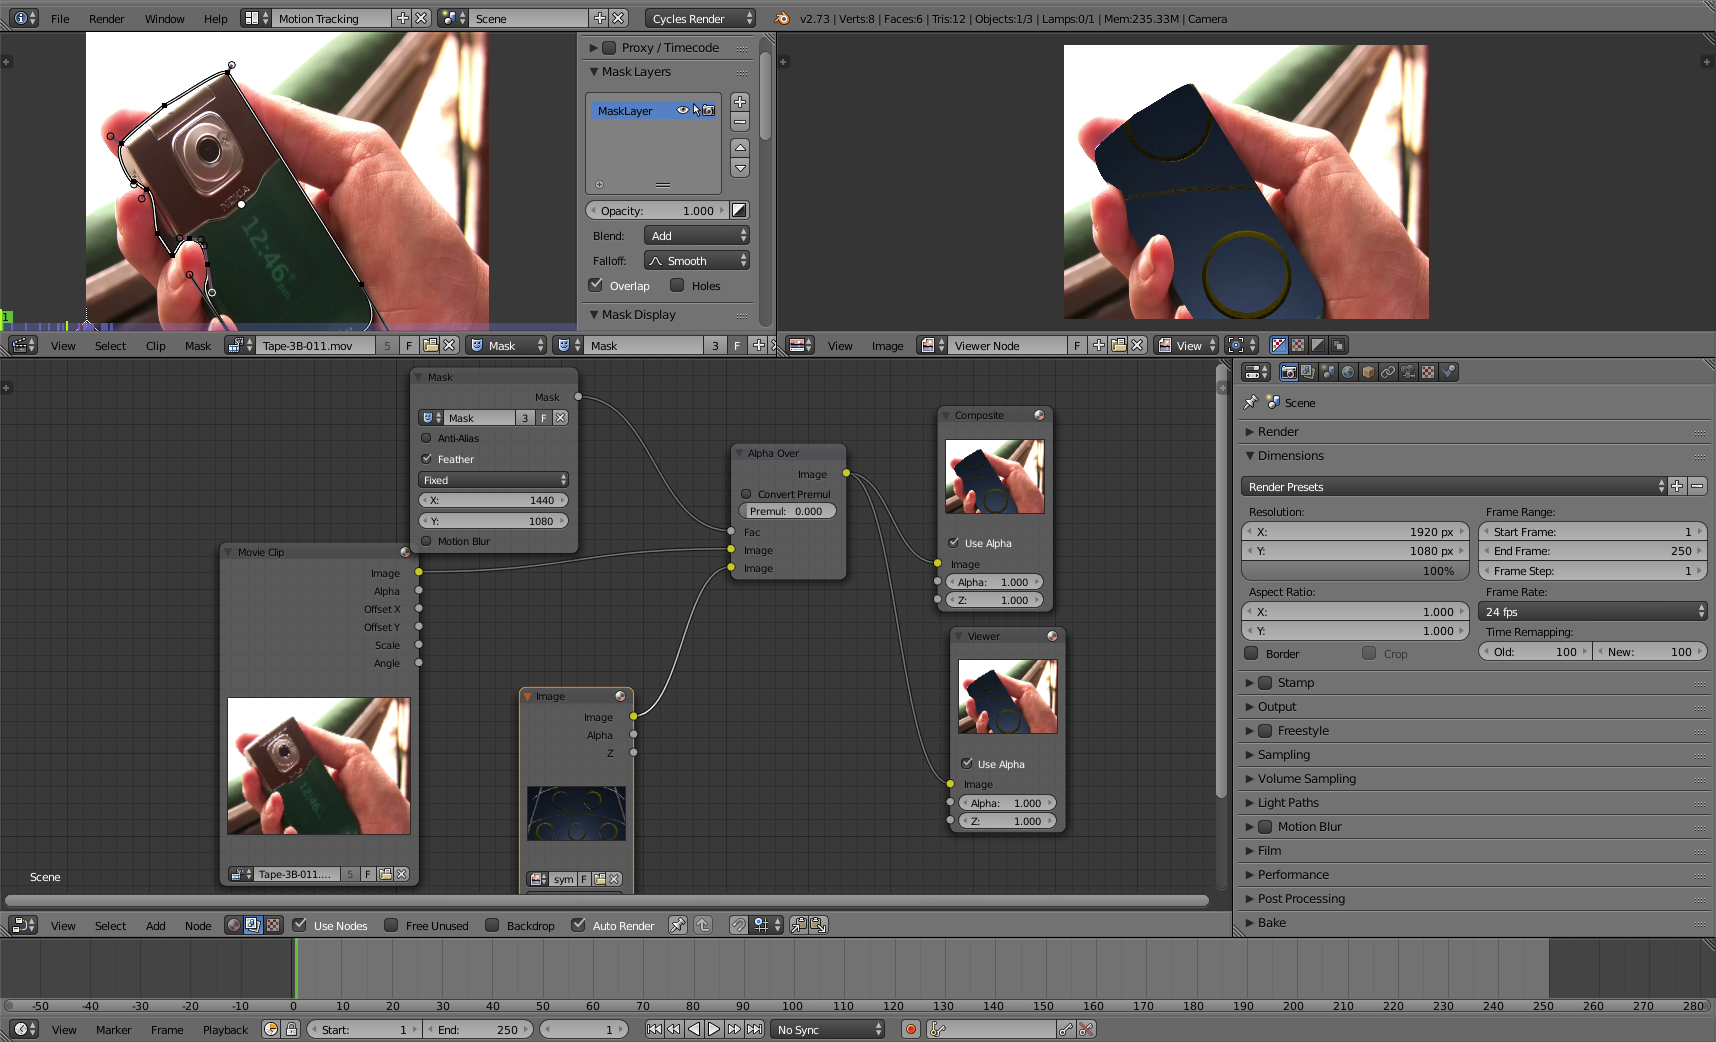Adjust the resolution percentage slider at 100%
Viewport: 1716px width, 1042px height.
(1355, 571)
